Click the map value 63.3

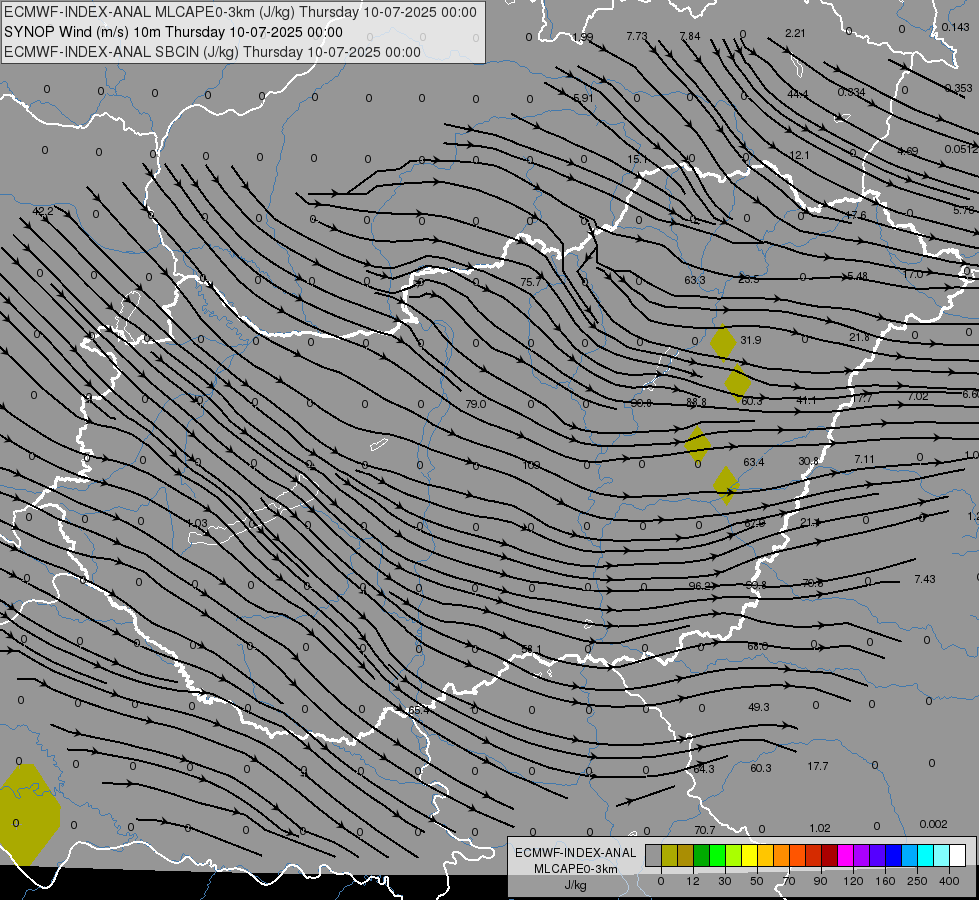[695, 280]
